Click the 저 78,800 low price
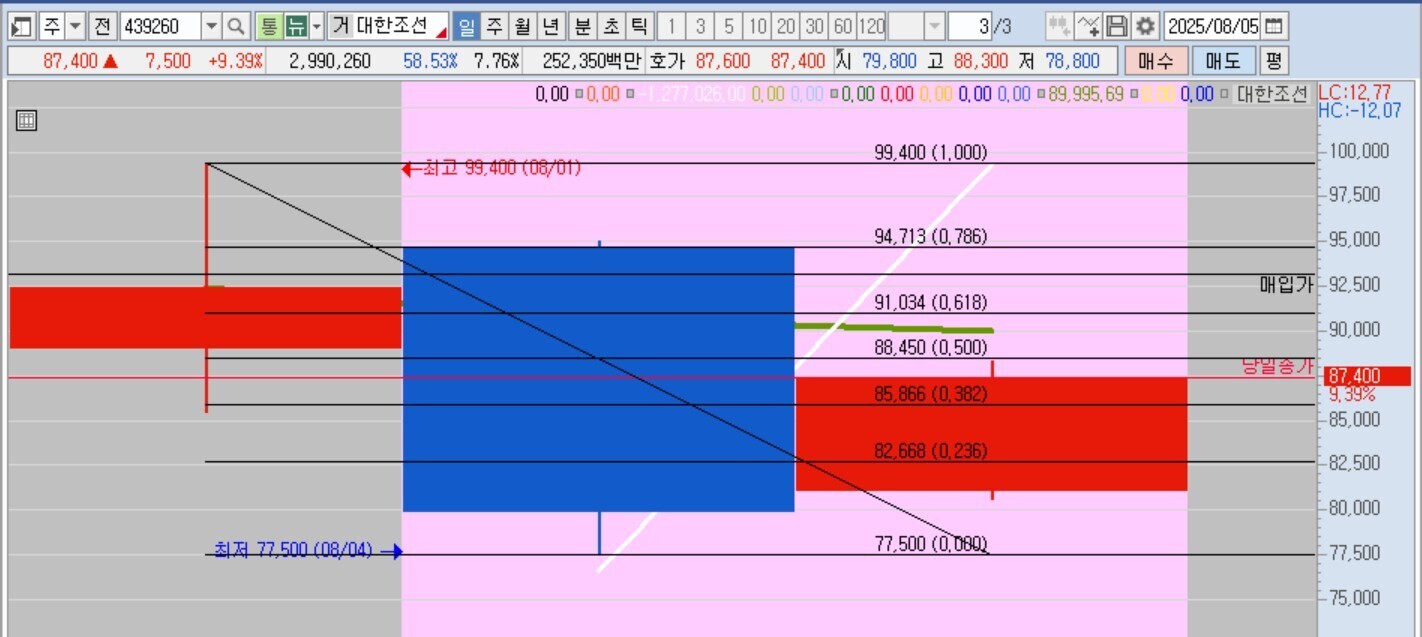The height and width of the screenshot is (637, 1422). point(1059,61)
